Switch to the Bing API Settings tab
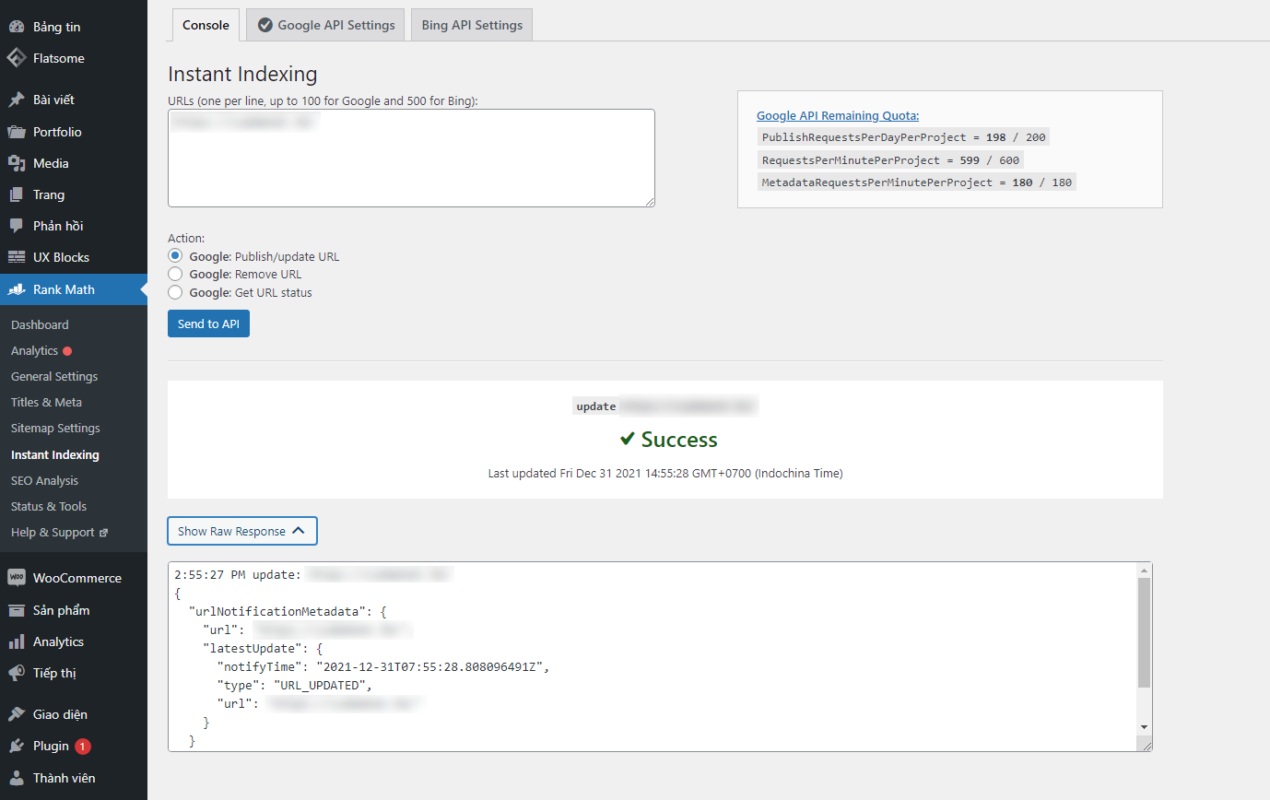This screenshot has width=1270, height=800. click(x=472, y=25)
